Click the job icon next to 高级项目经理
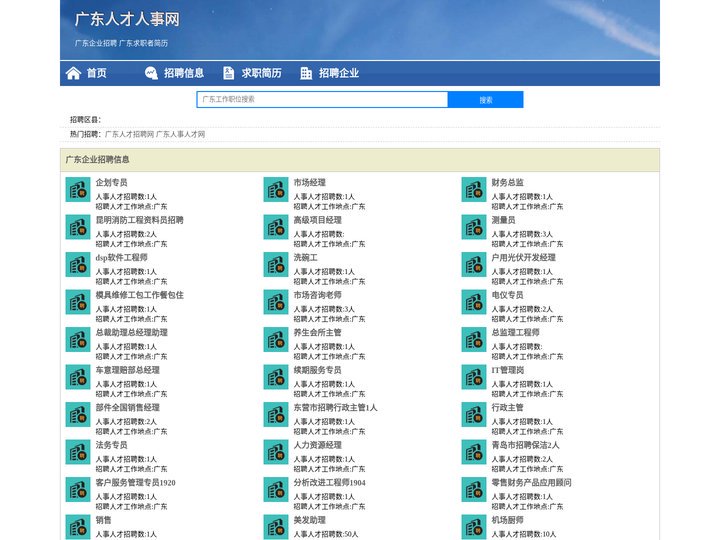This screenshot has height=540, width=720. click(276, 227)
